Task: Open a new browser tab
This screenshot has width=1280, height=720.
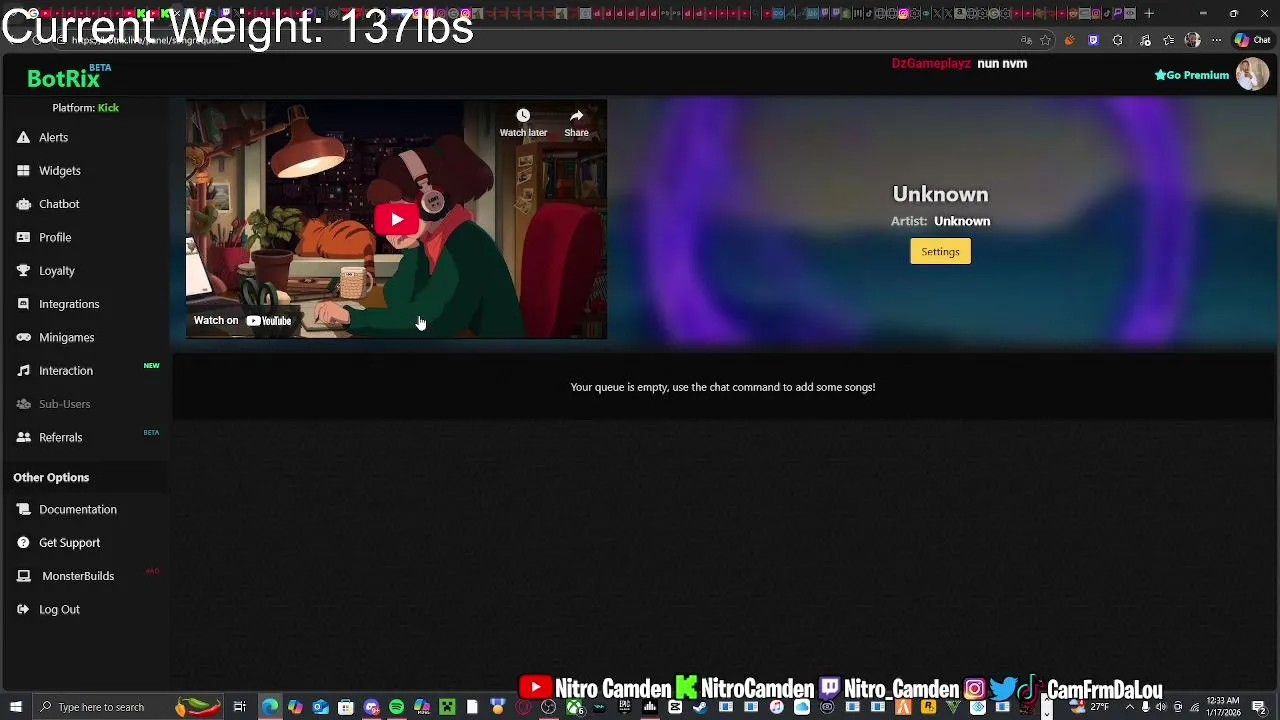Action: coord(1149,13)
